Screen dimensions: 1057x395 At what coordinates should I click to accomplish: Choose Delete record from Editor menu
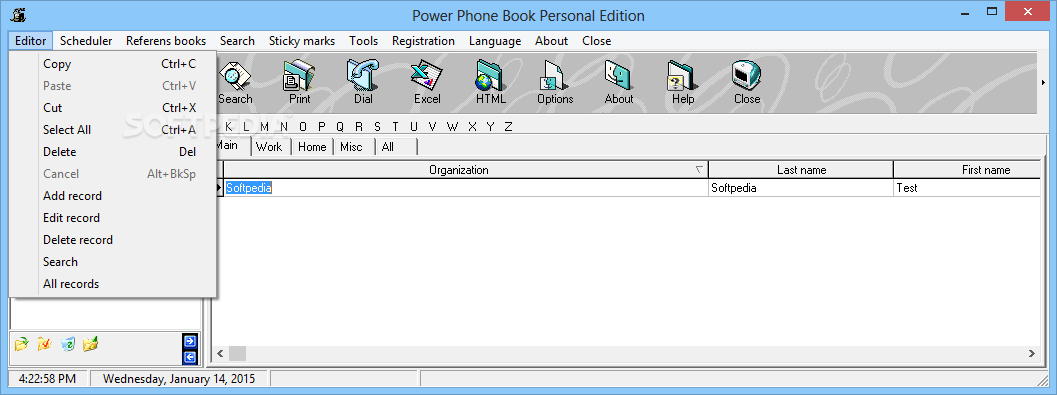(113, 240)
